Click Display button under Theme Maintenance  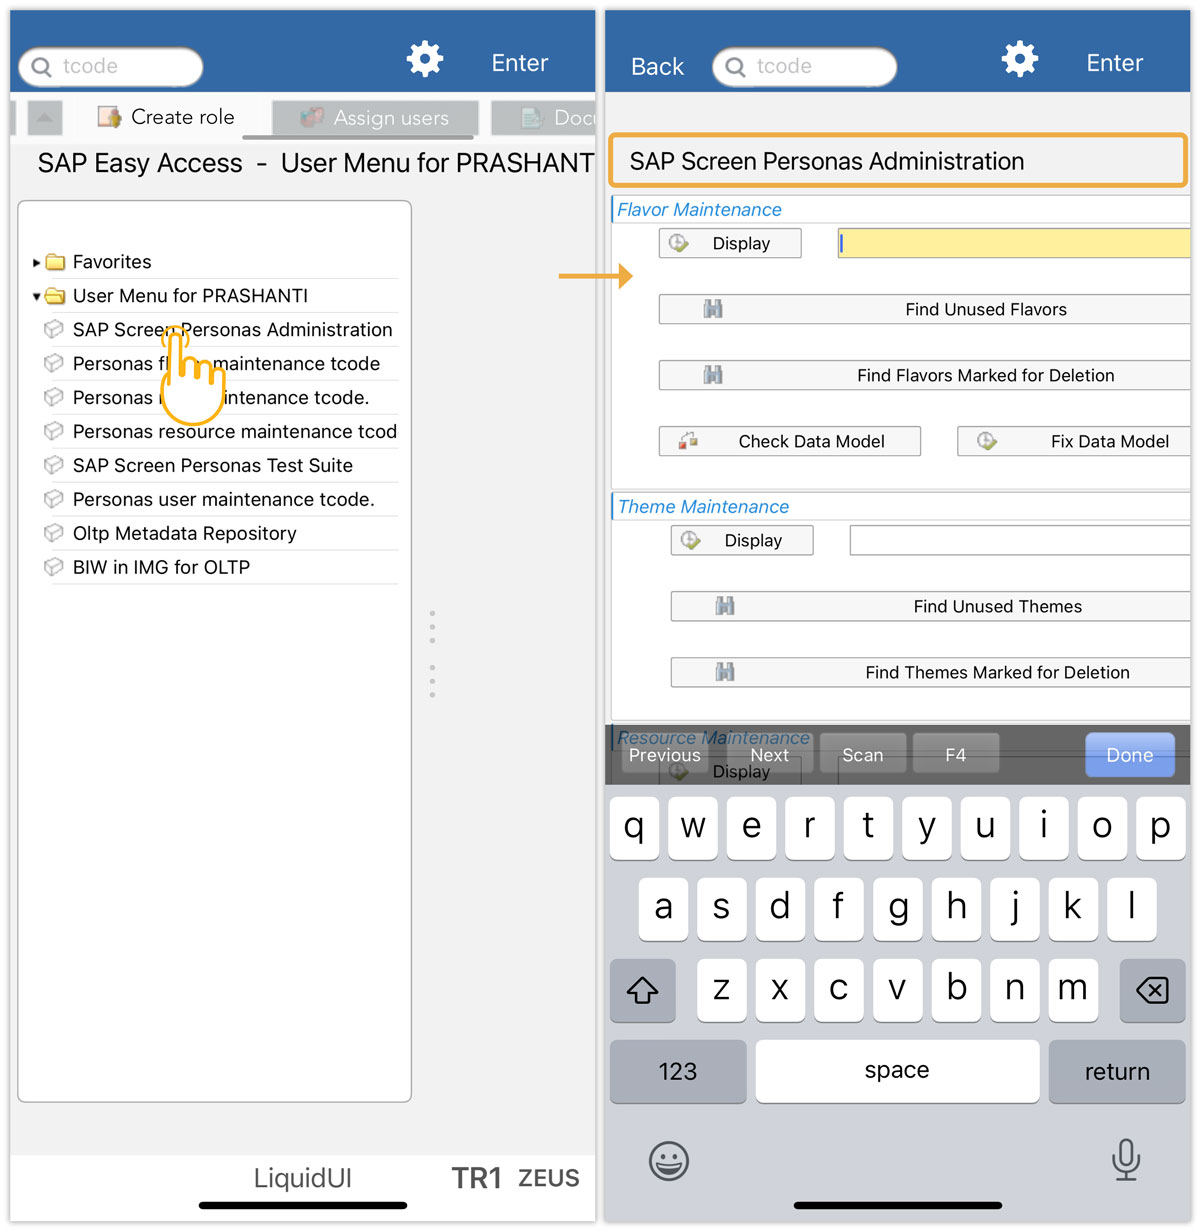click(x=742, y=541)
